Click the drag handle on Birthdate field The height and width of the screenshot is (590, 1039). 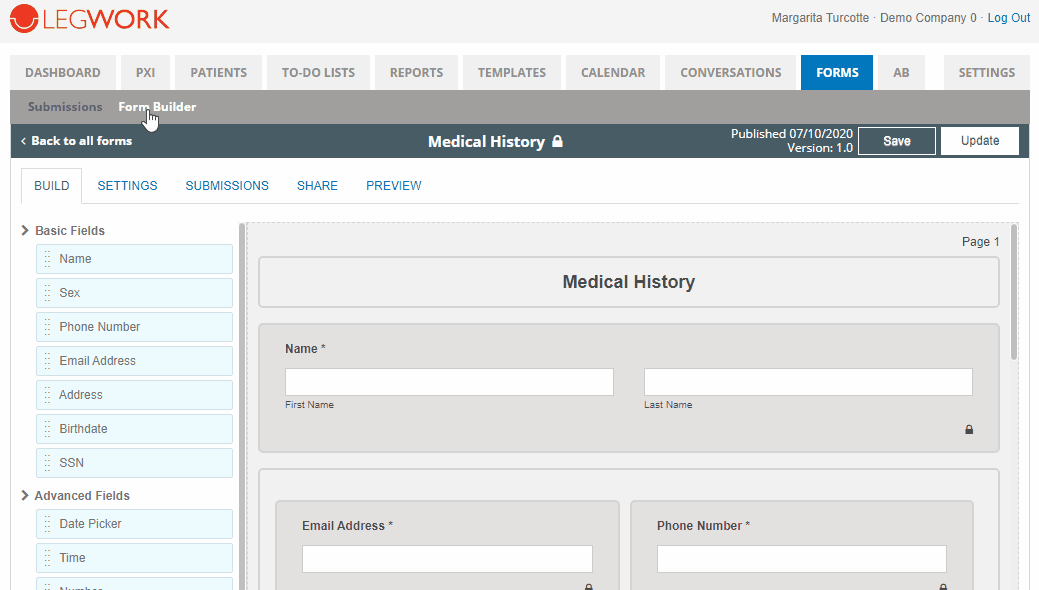[47, 429]
